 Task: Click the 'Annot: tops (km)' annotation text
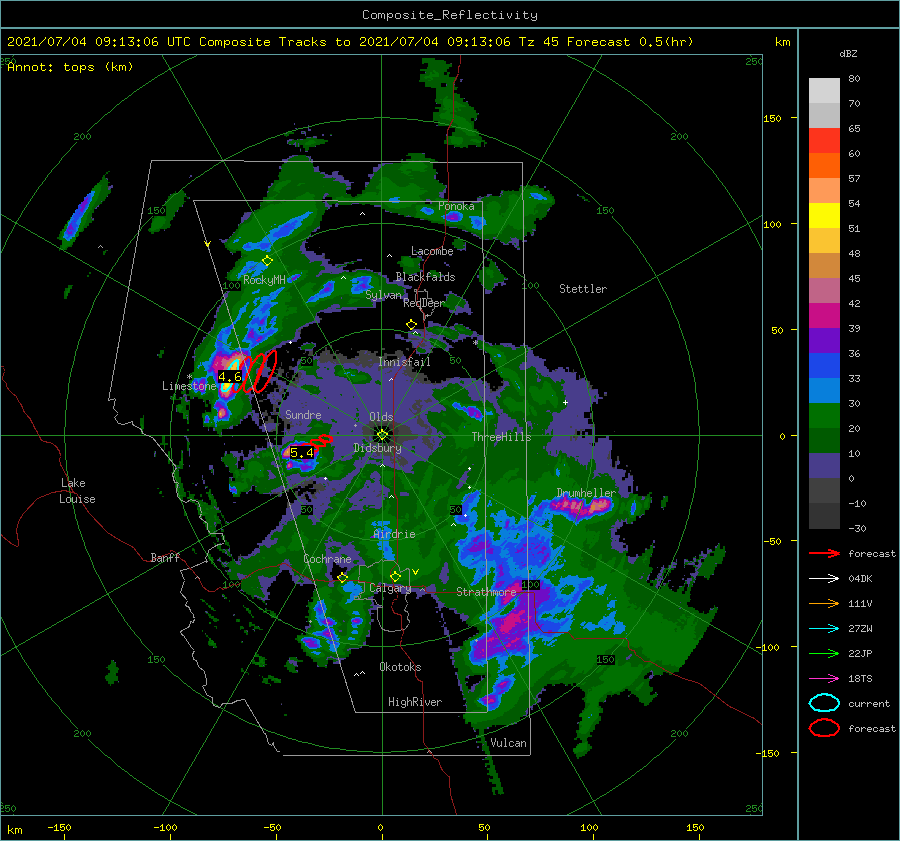pos(70,67)
